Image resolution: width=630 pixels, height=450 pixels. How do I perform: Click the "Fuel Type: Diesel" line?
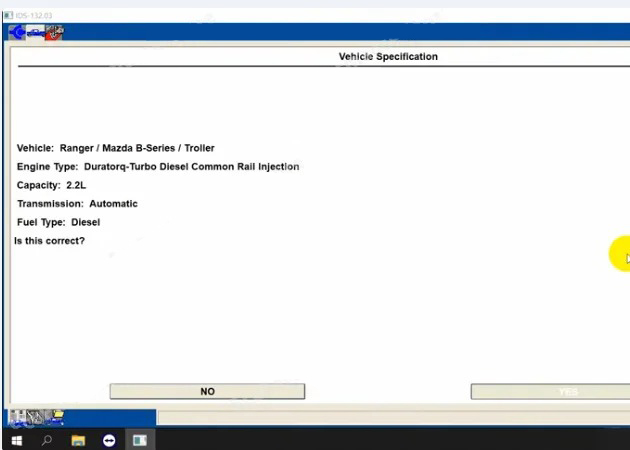[x=58, y=222]
